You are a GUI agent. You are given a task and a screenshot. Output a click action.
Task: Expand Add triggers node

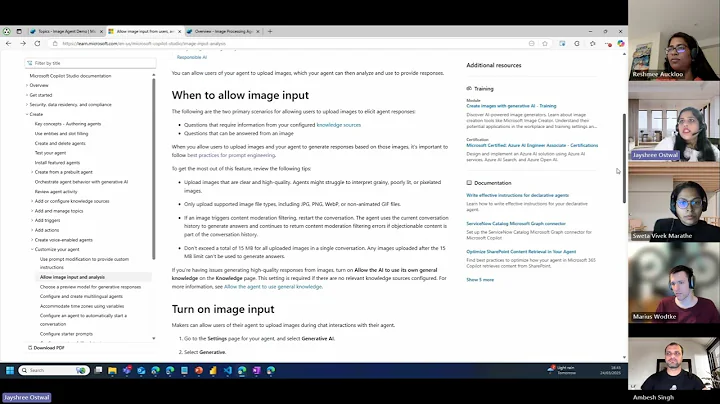32,220
